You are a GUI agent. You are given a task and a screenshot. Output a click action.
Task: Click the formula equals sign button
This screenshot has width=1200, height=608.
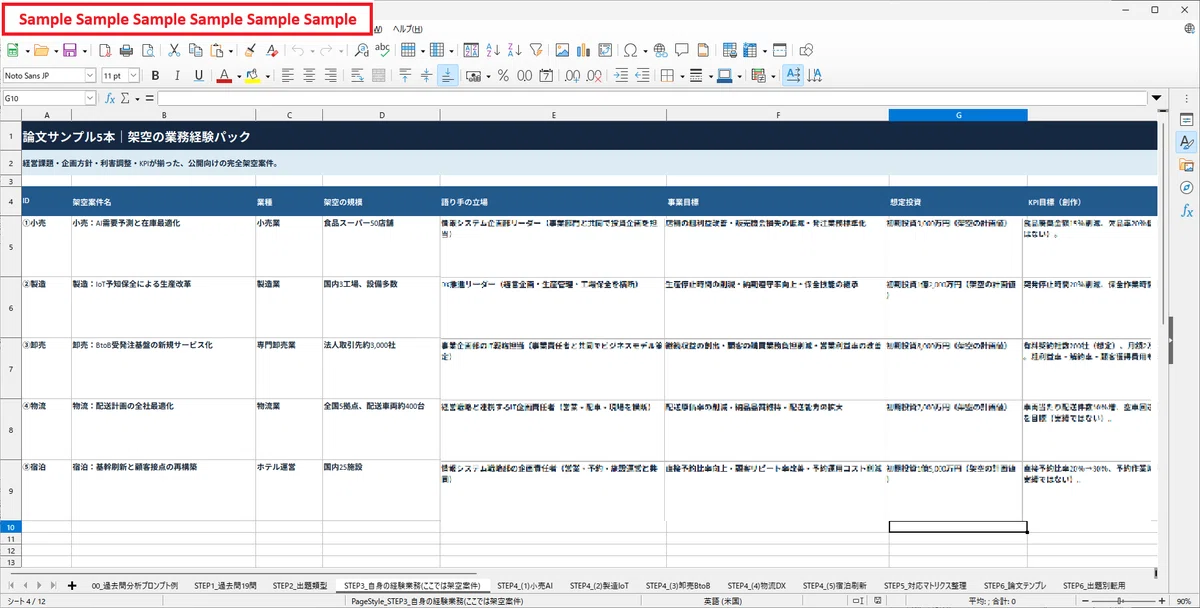pyautogui.click(x=150, y=98)
